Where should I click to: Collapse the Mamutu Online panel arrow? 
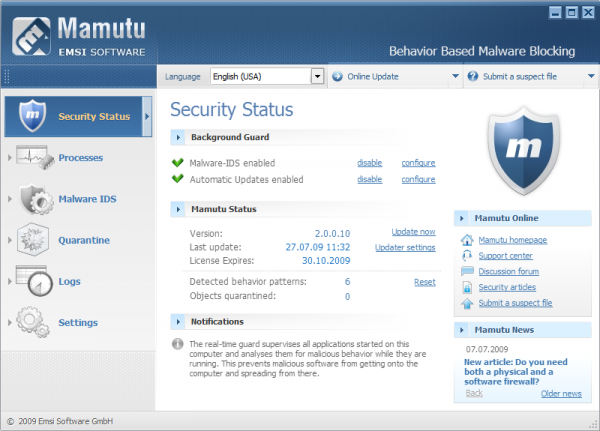pyautogui.click(x=461, y=218)
